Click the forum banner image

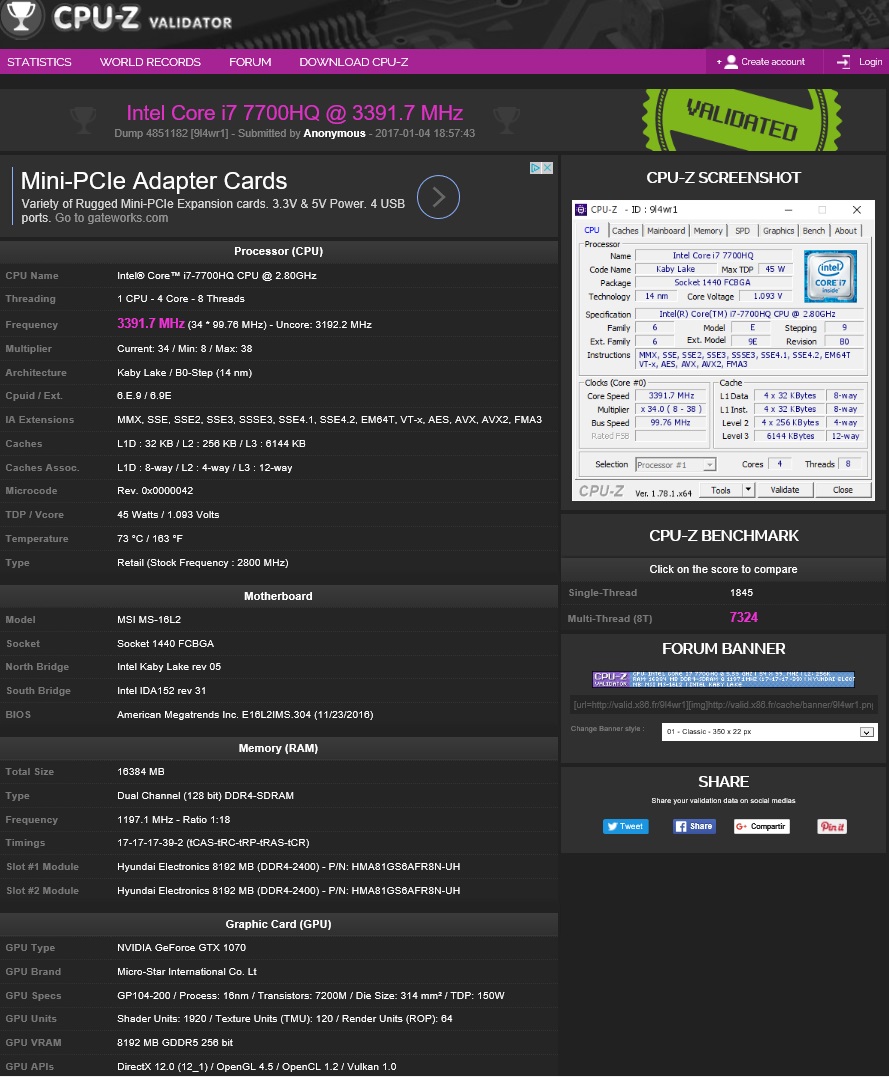pos(723,679)
